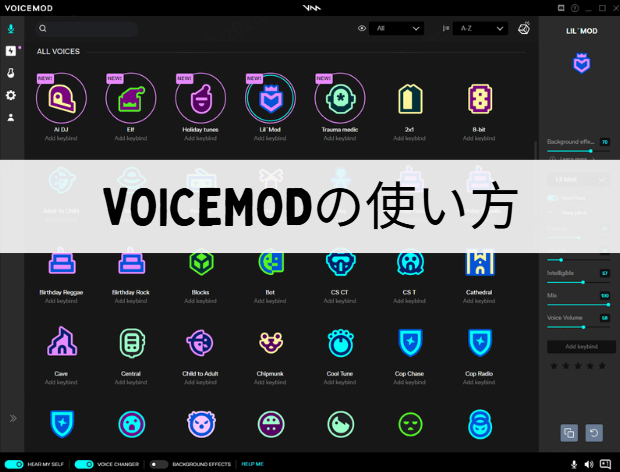Click the eye visibility filter icon

pos(361,28)
